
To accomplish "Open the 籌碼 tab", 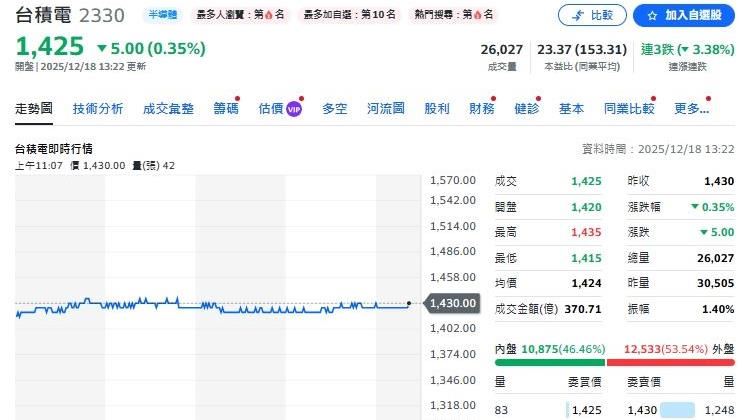I will 226,108.
